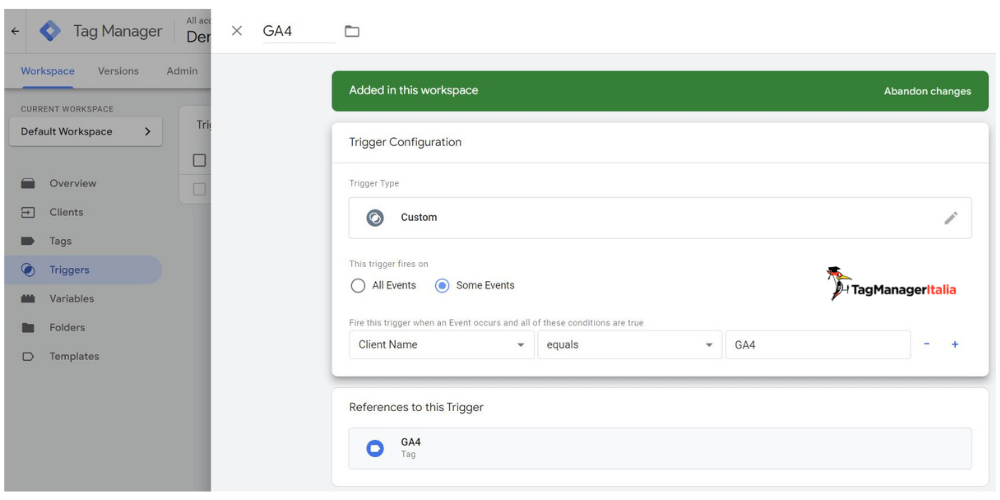Viewport: 1000px width, 500px height.
Task: Click the blue tag icon in References
Action: tap(374, 448)
